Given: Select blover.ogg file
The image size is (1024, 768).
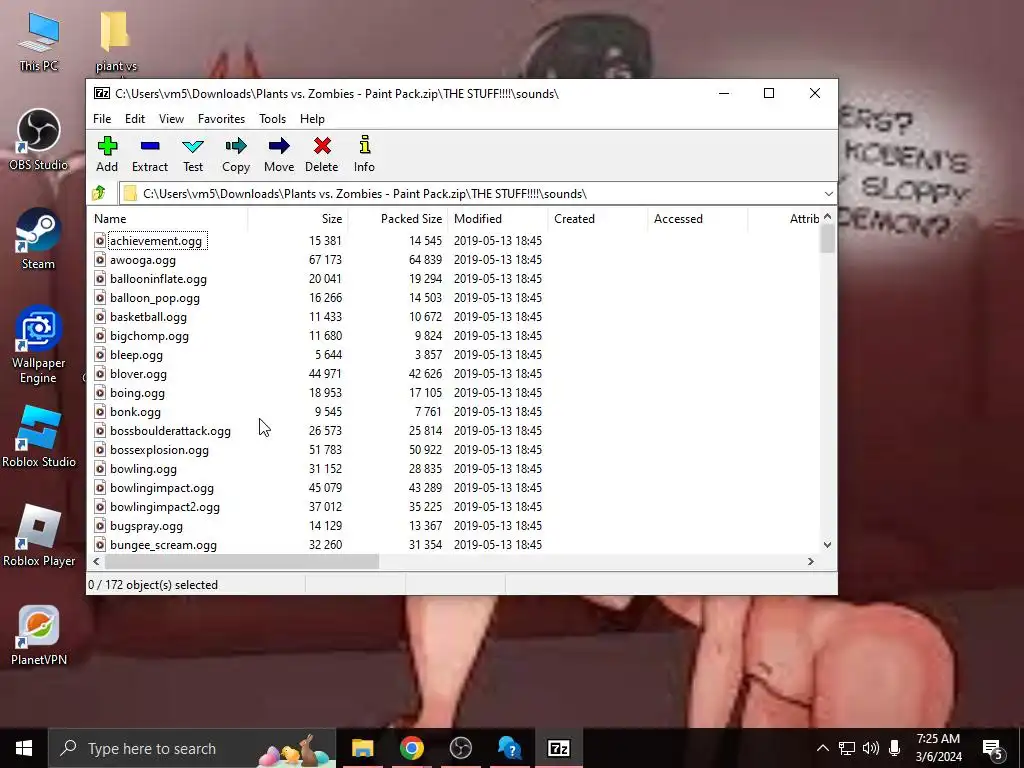Looking at the screenshot, I should coord(138,374).
